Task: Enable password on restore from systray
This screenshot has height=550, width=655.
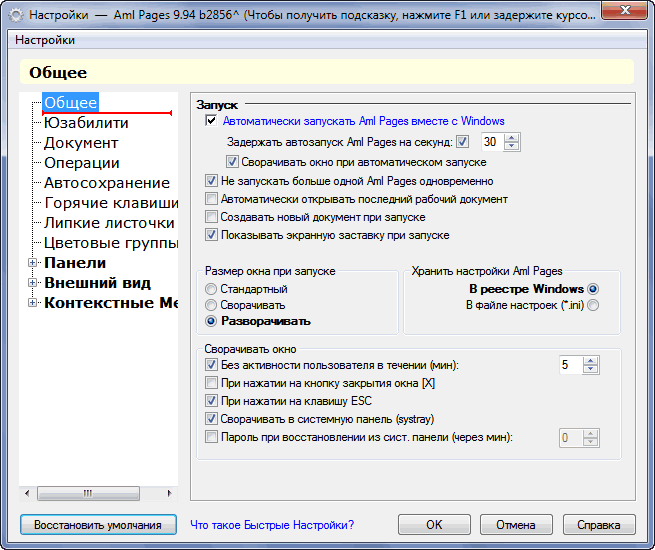Action: [x=211, y=437]
